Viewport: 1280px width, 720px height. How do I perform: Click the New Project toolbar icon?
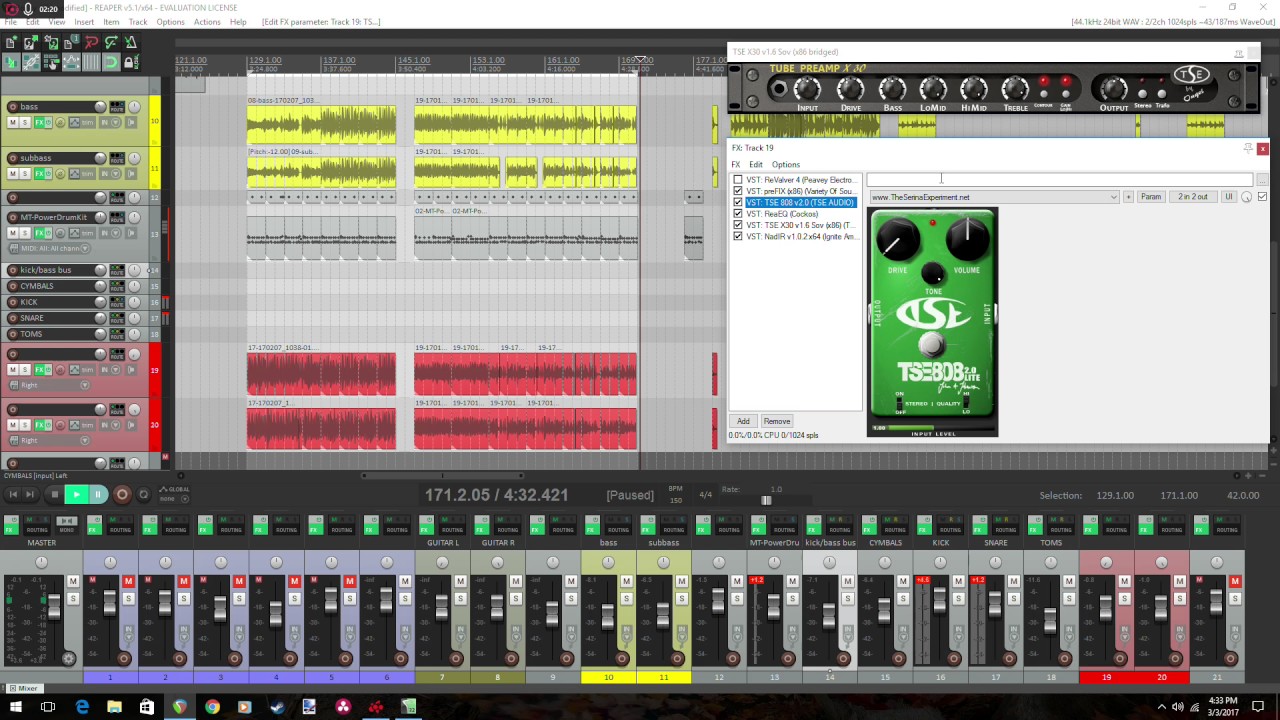11,42
